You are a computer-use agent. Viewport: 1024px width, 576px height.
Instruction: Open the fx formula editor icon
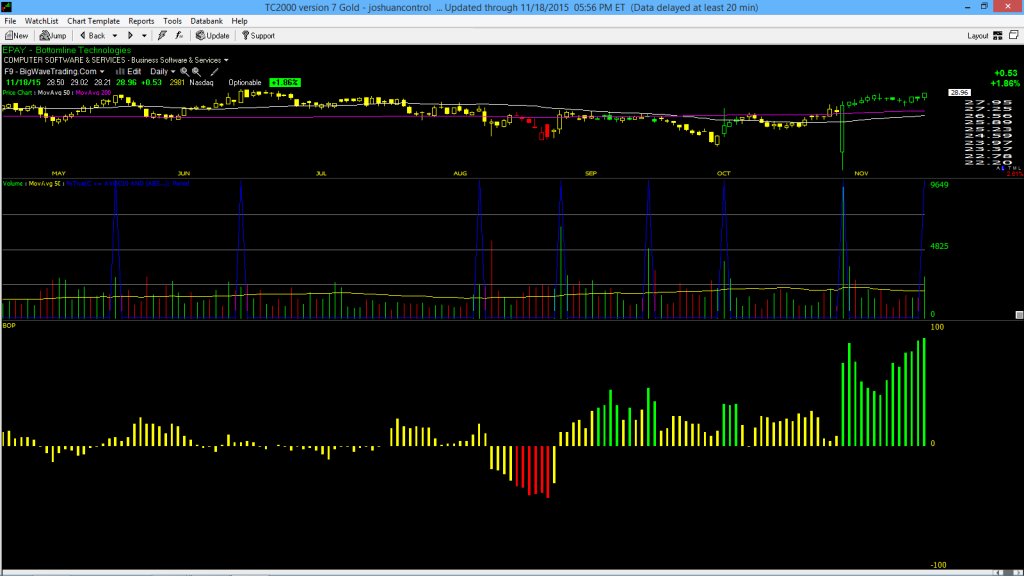(179, 36)
